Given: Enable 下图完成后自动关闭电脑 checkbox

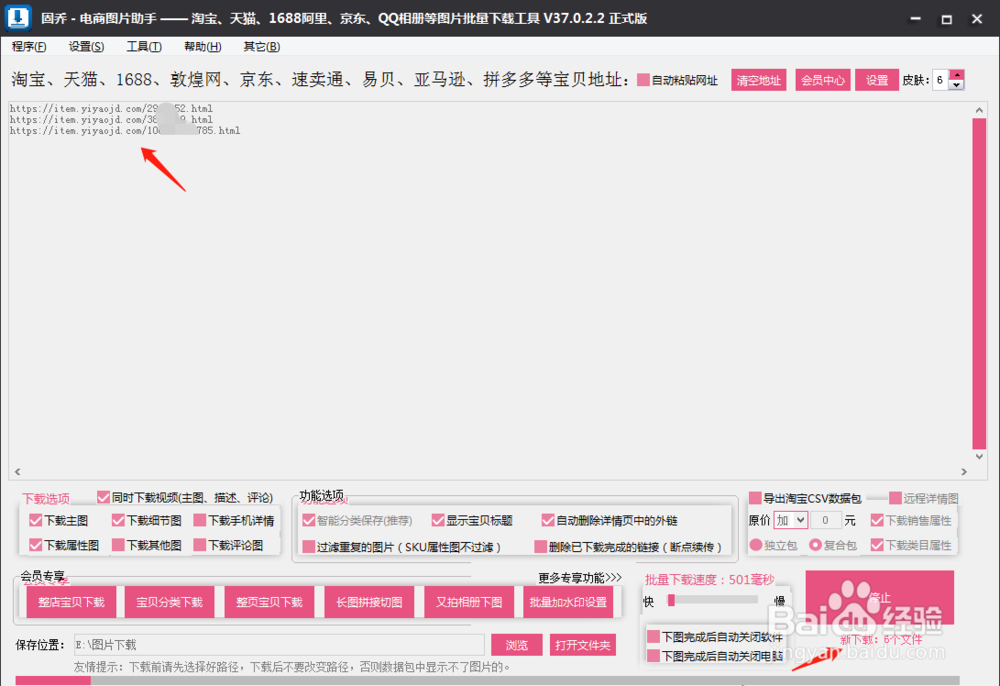Looking at the screenshot, I should coord(653,655).
